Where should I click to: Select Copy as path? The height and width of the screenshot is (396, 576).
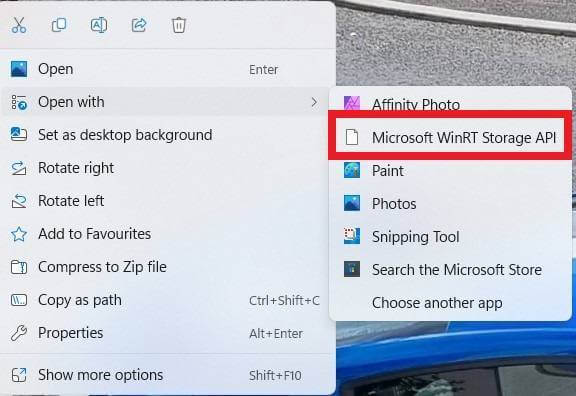coord(168,300)
